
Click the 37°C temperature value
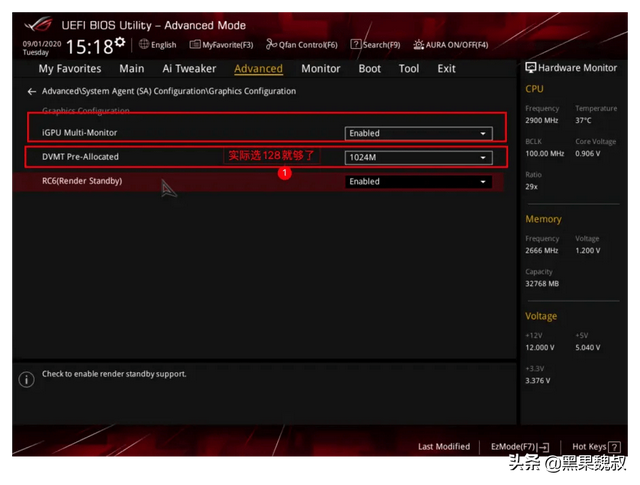(x=583, y=120)
